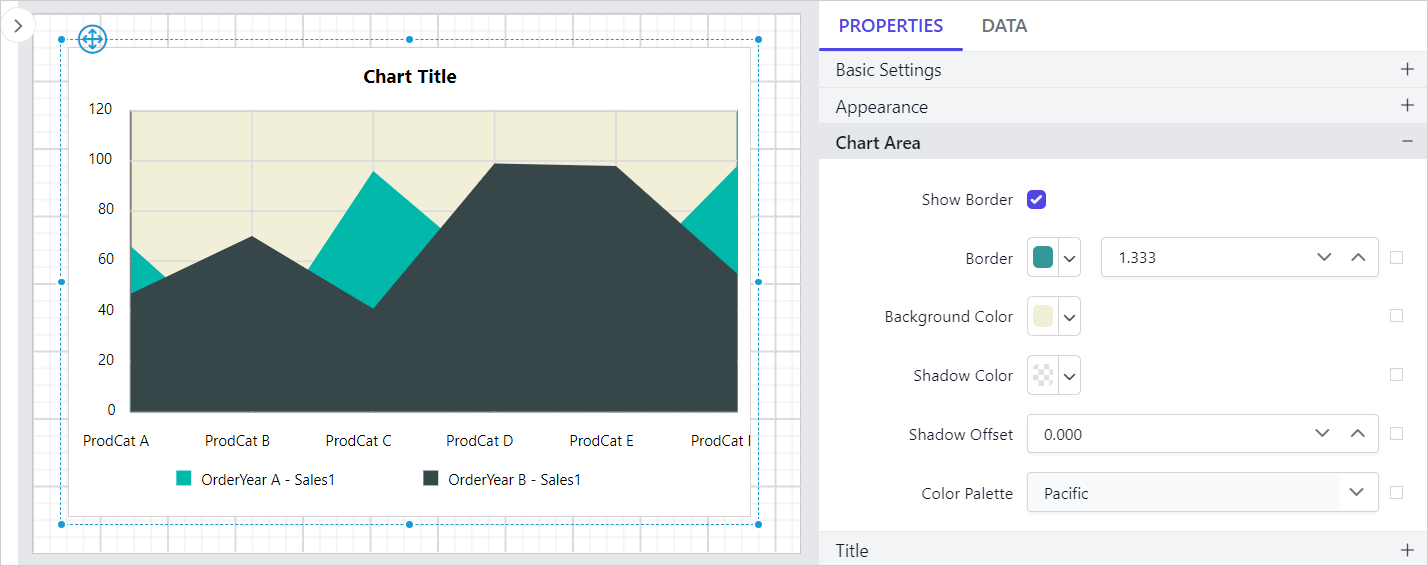Toggle the advanced checkbox beside Border

[x=1397, y=258]
